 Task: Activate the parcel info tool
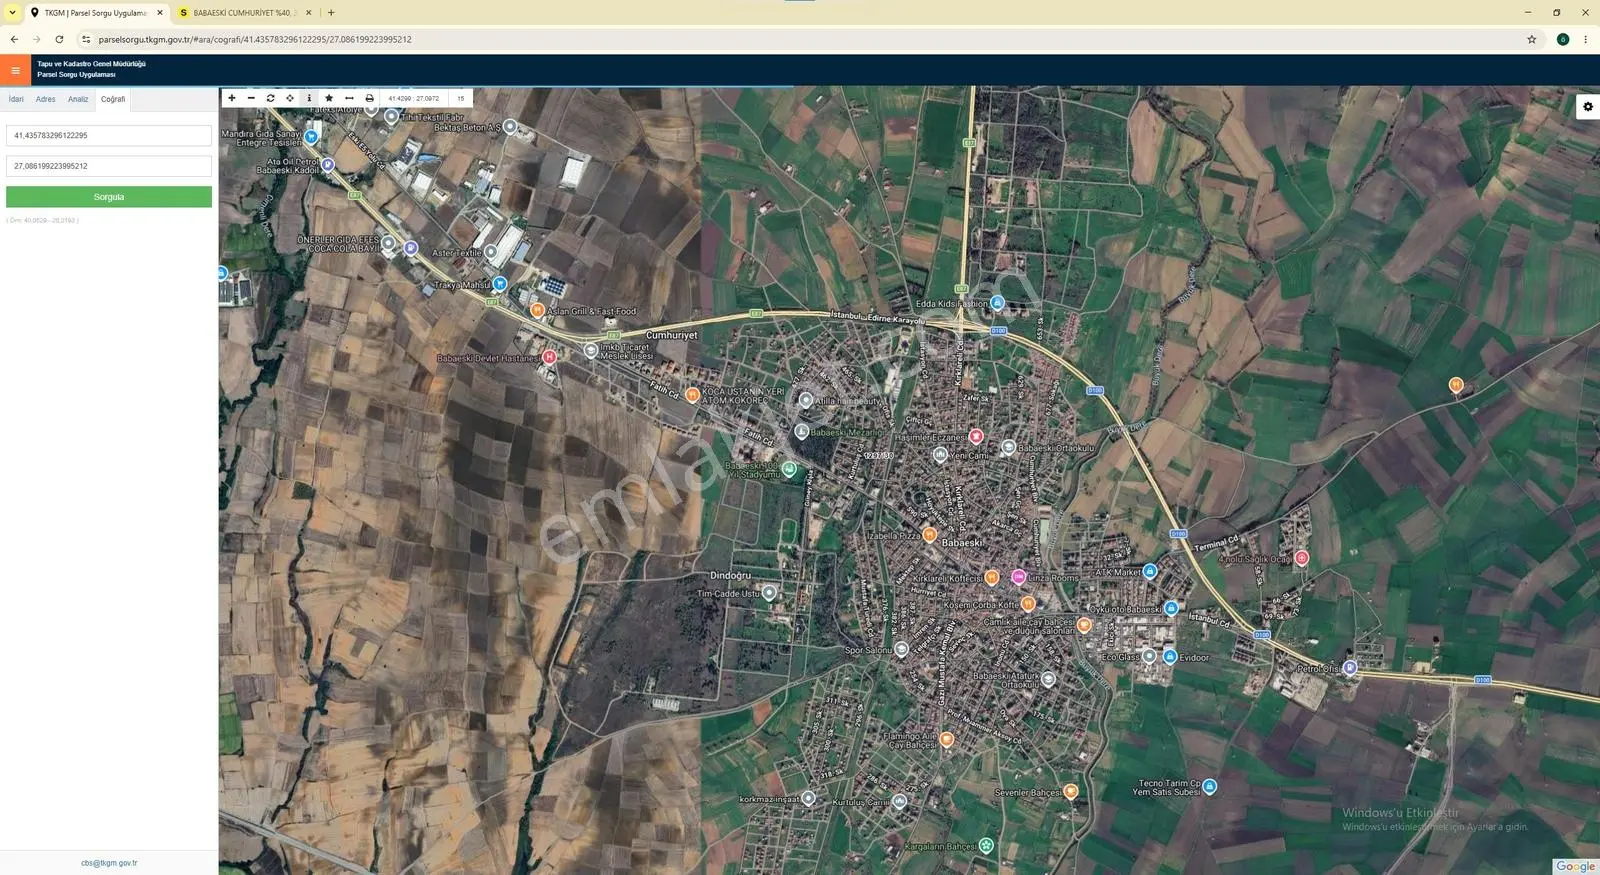click(x=309, y=98)
